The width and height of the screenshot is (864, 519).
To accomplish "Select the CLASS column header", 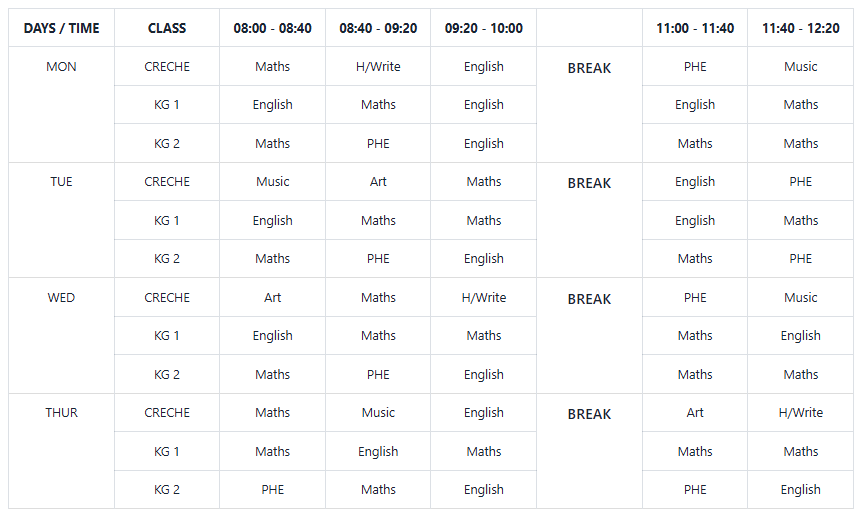I will point(167,28).
